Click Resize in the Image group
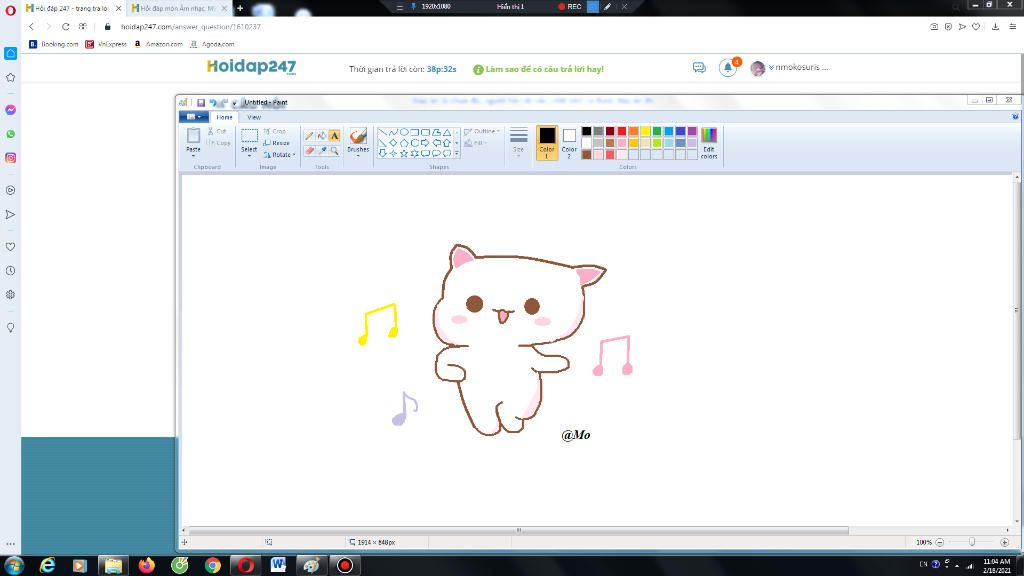The width and height of the screenshot is (1024, 576). point(276,143)
